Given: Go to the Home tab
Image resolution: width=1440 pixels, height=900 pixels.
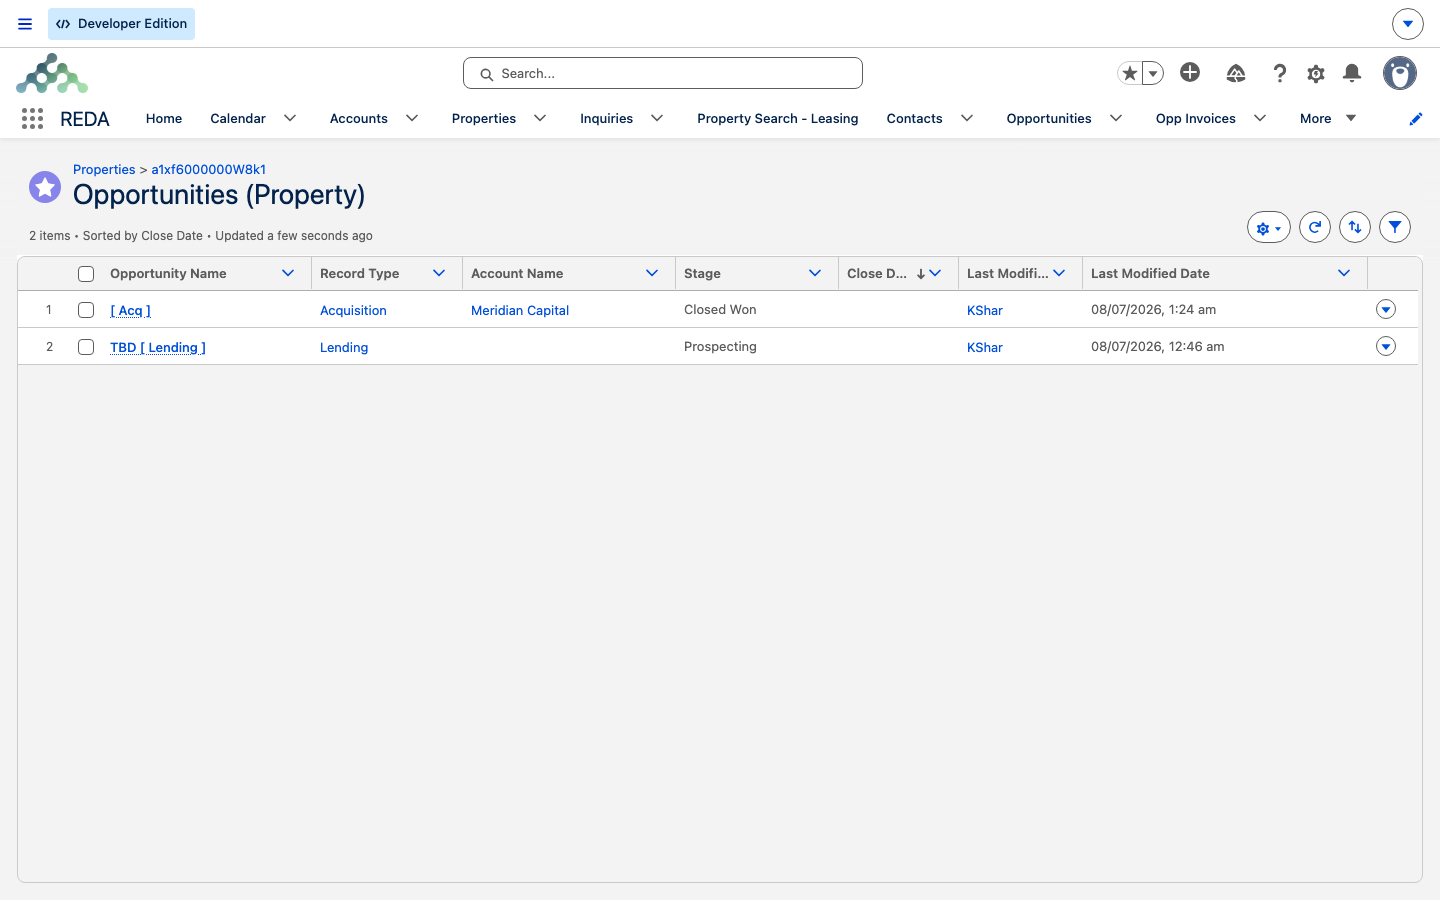Looking at the screenshot, I should [164, 118].
